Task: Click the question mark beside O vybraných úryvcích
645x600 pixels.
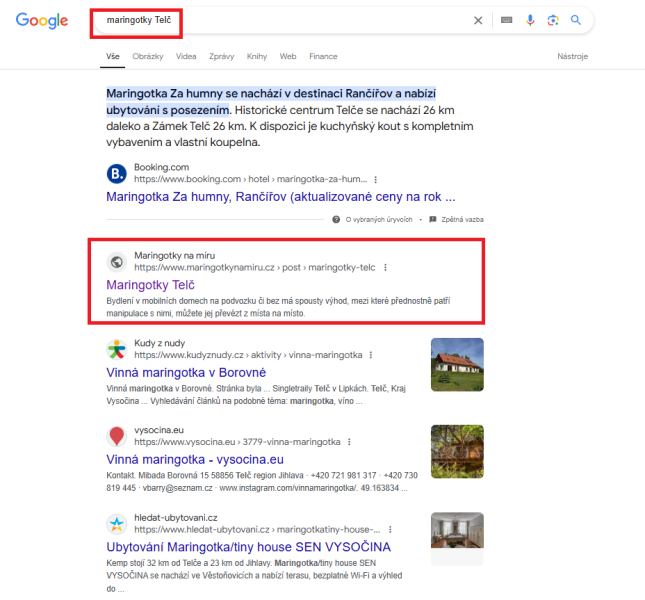Action: pyautogui.click(x=336, y=219)
